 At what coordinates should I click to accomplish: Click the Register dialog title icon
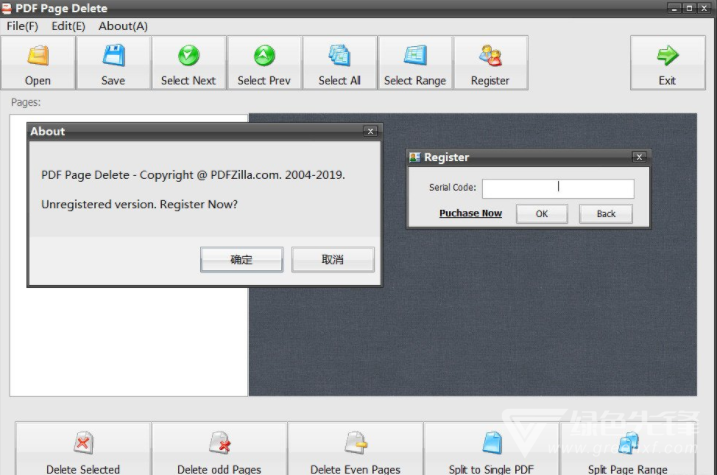pos(415,157)
